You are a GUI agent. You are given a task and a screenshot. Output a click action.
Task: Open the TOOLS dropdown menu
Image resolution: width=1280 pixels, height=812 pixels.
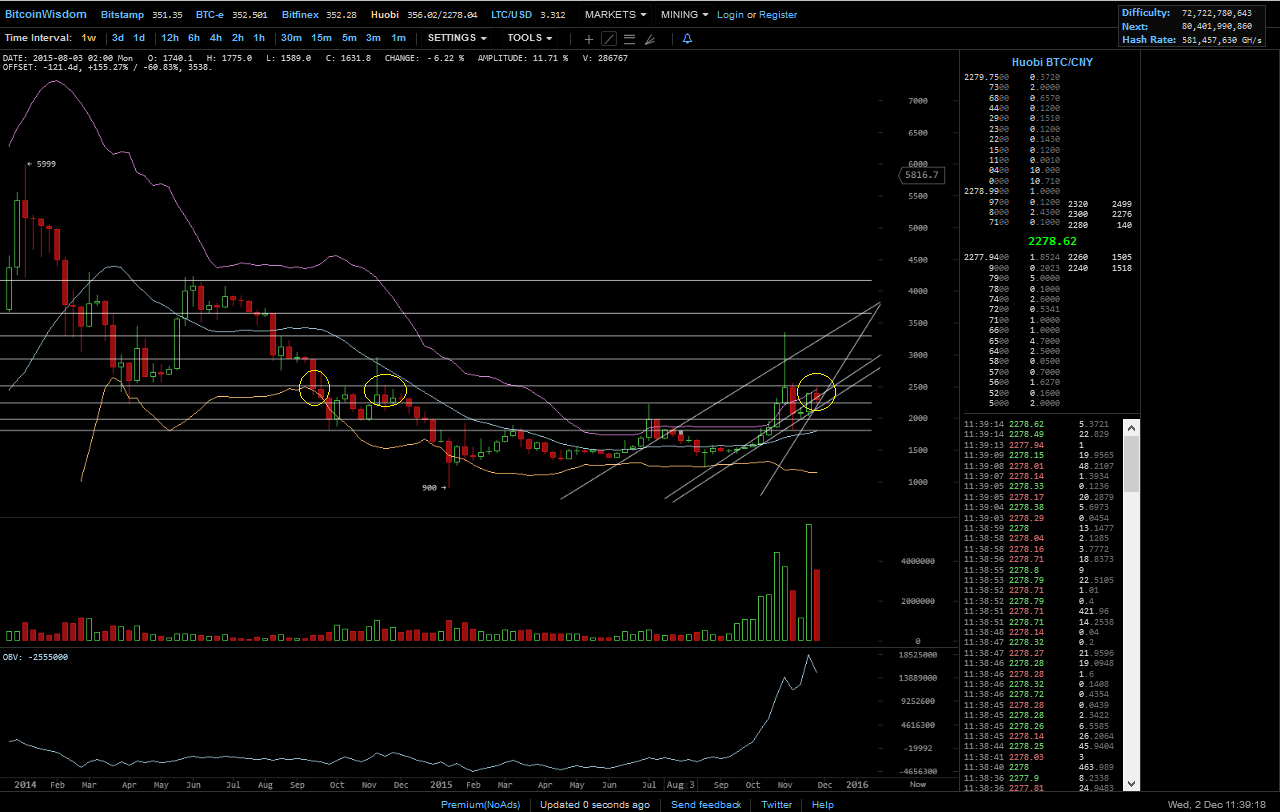530,38
